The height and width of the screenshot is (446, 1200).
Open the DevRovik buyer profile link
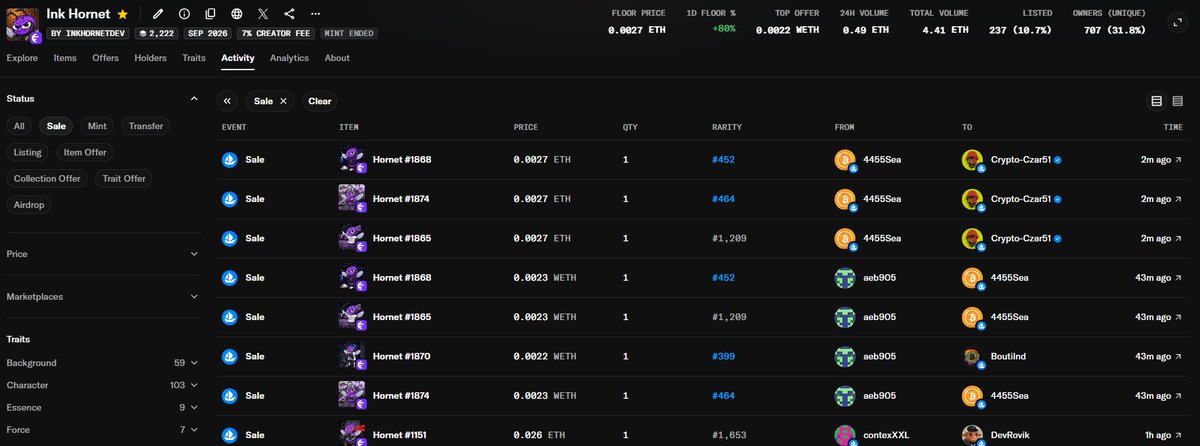[1011, 435]
